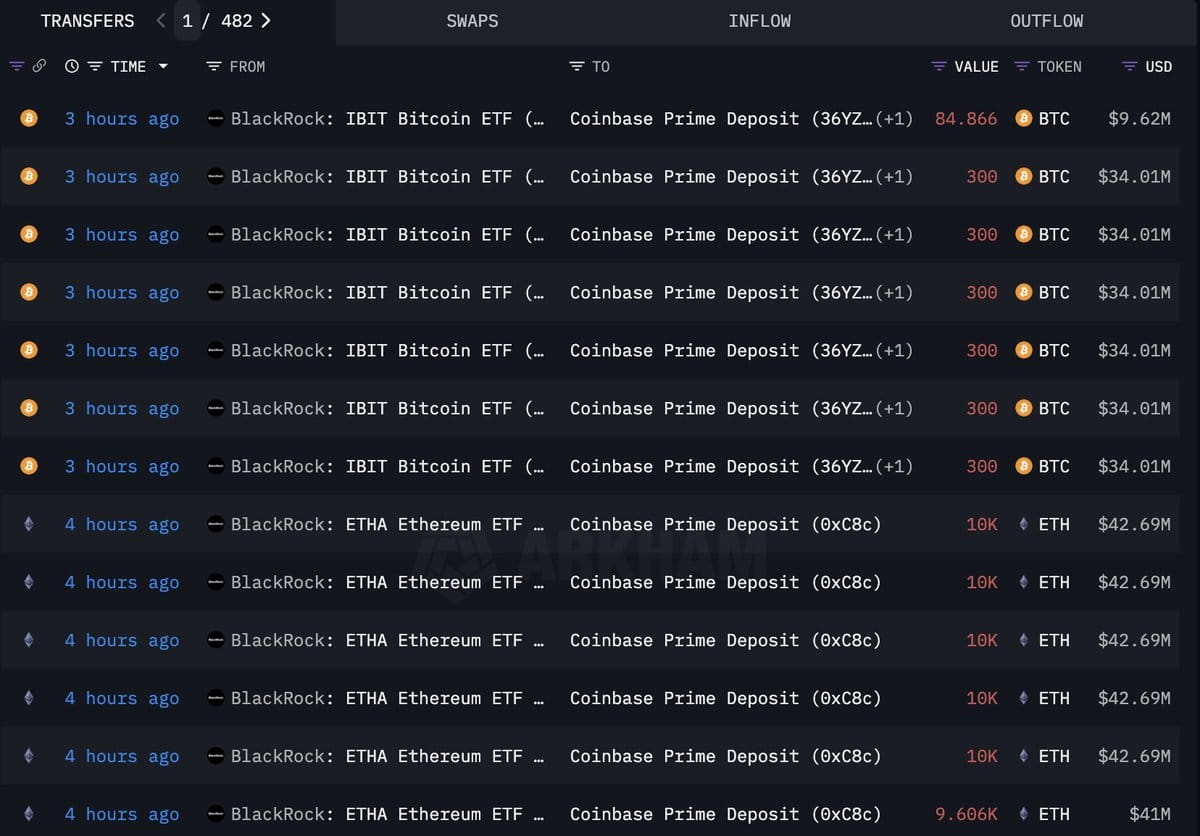Go to the previous transfers page arrow

click(x=162, y=20)
